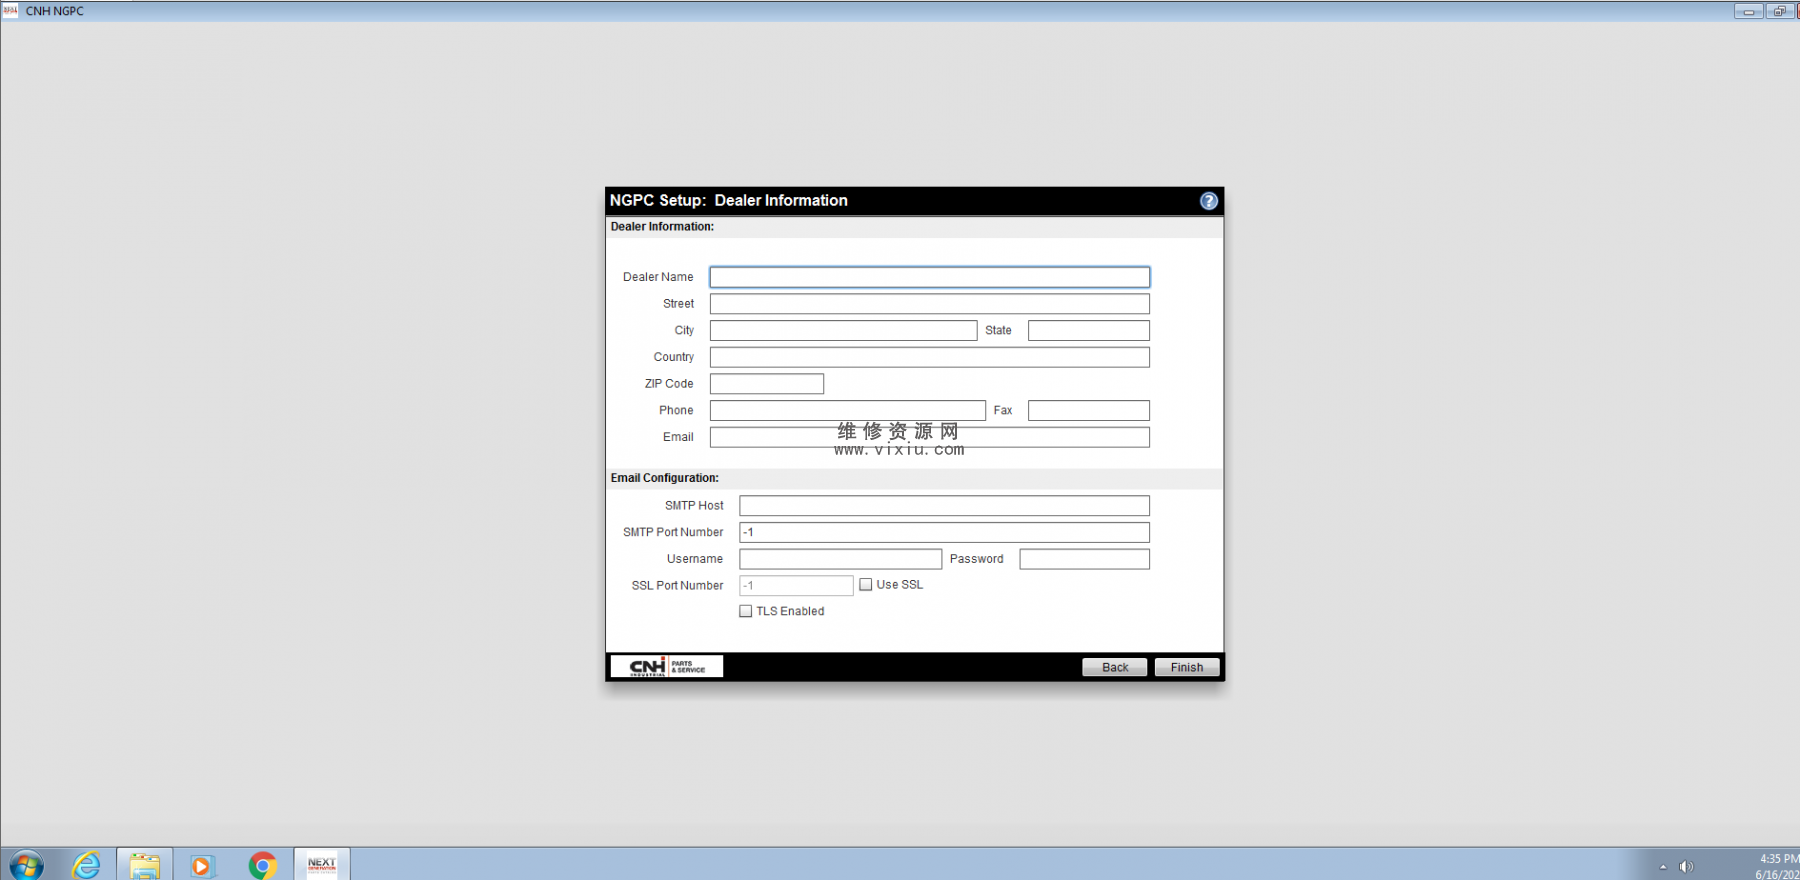Show hidden tray icons arrow

coord(1663,867)
